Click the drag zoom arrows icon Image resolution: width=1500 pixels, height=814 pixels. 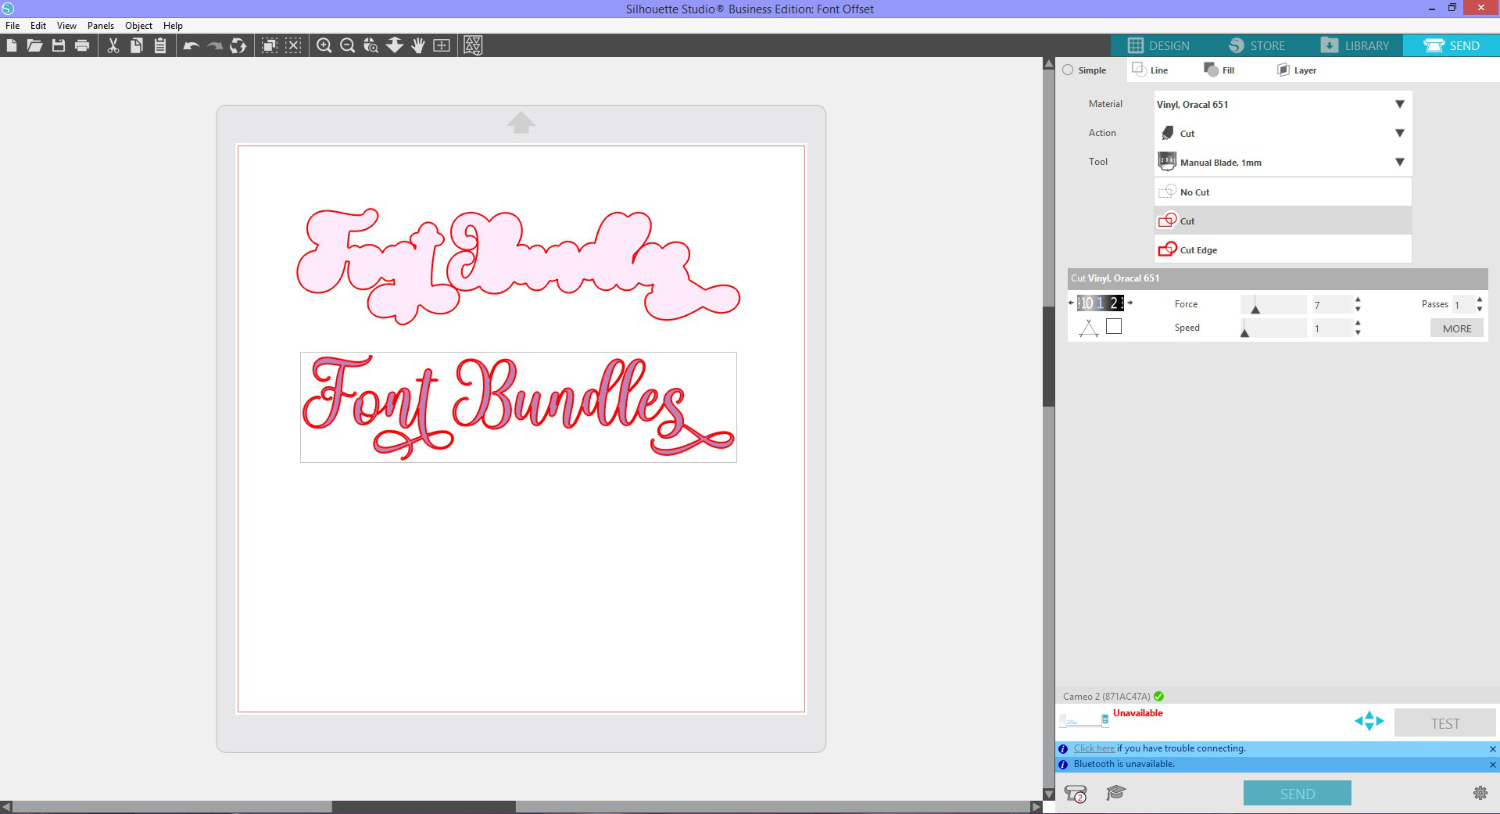click(x=395, y=45)
